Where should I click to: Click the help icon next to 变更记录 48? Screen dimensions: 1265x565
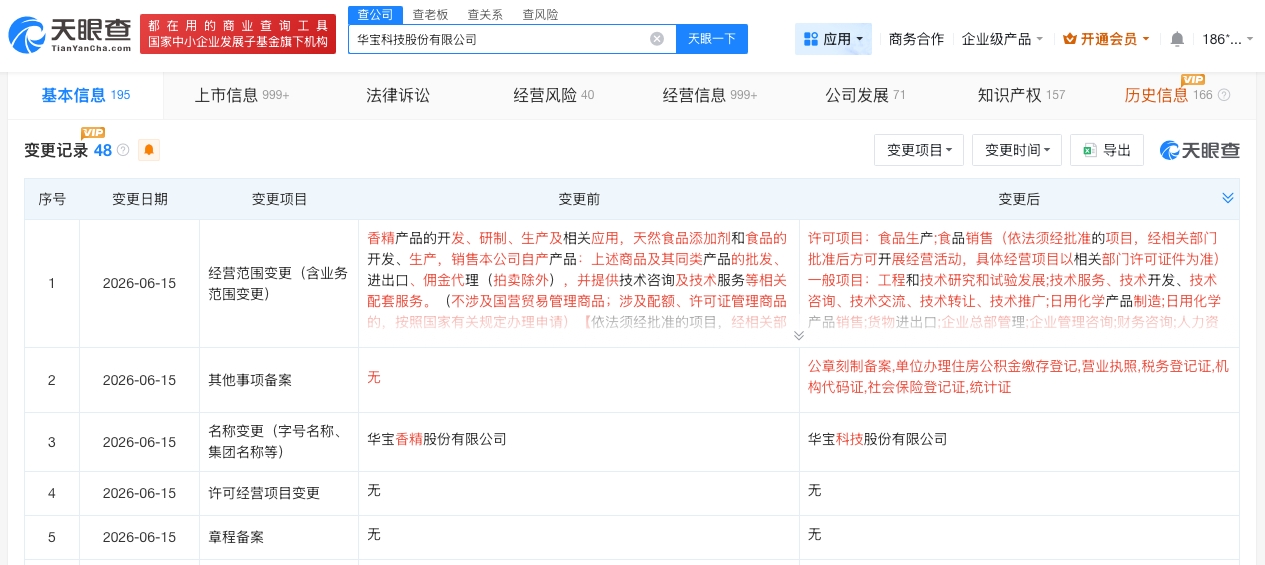click(x=123, y=150)
